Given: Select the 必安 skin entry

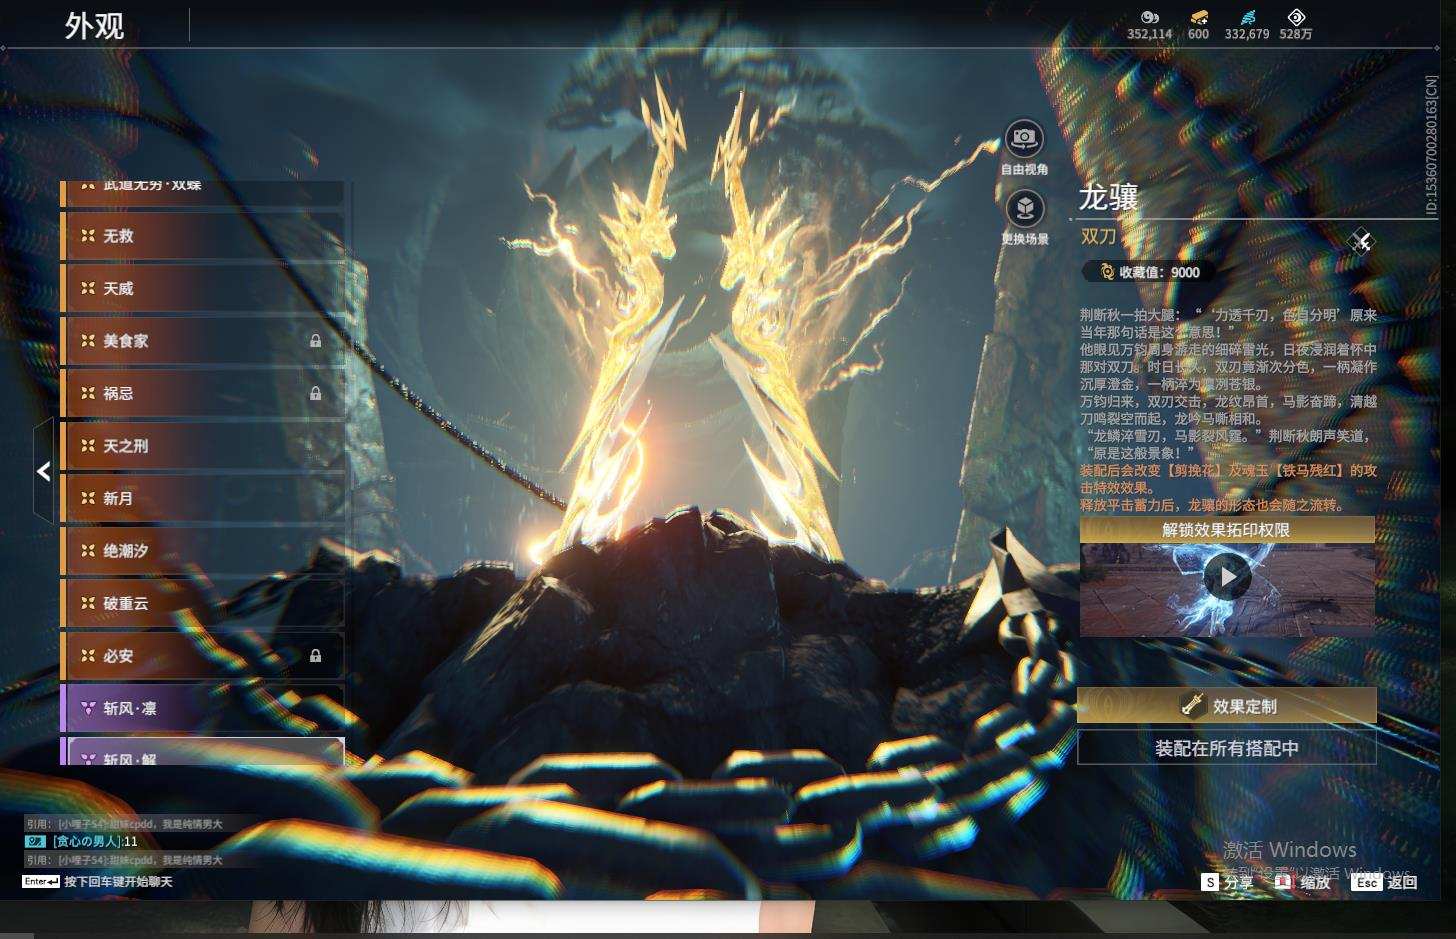Looking at the screenshot, I should [203, 656].
